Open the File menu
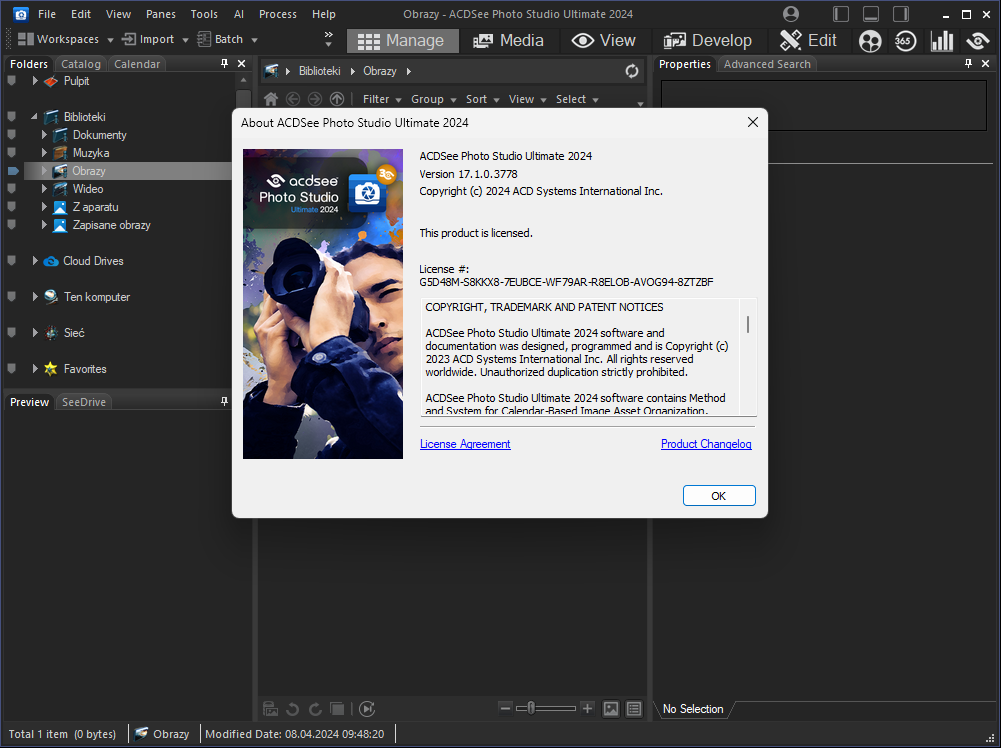 point(47,14)
